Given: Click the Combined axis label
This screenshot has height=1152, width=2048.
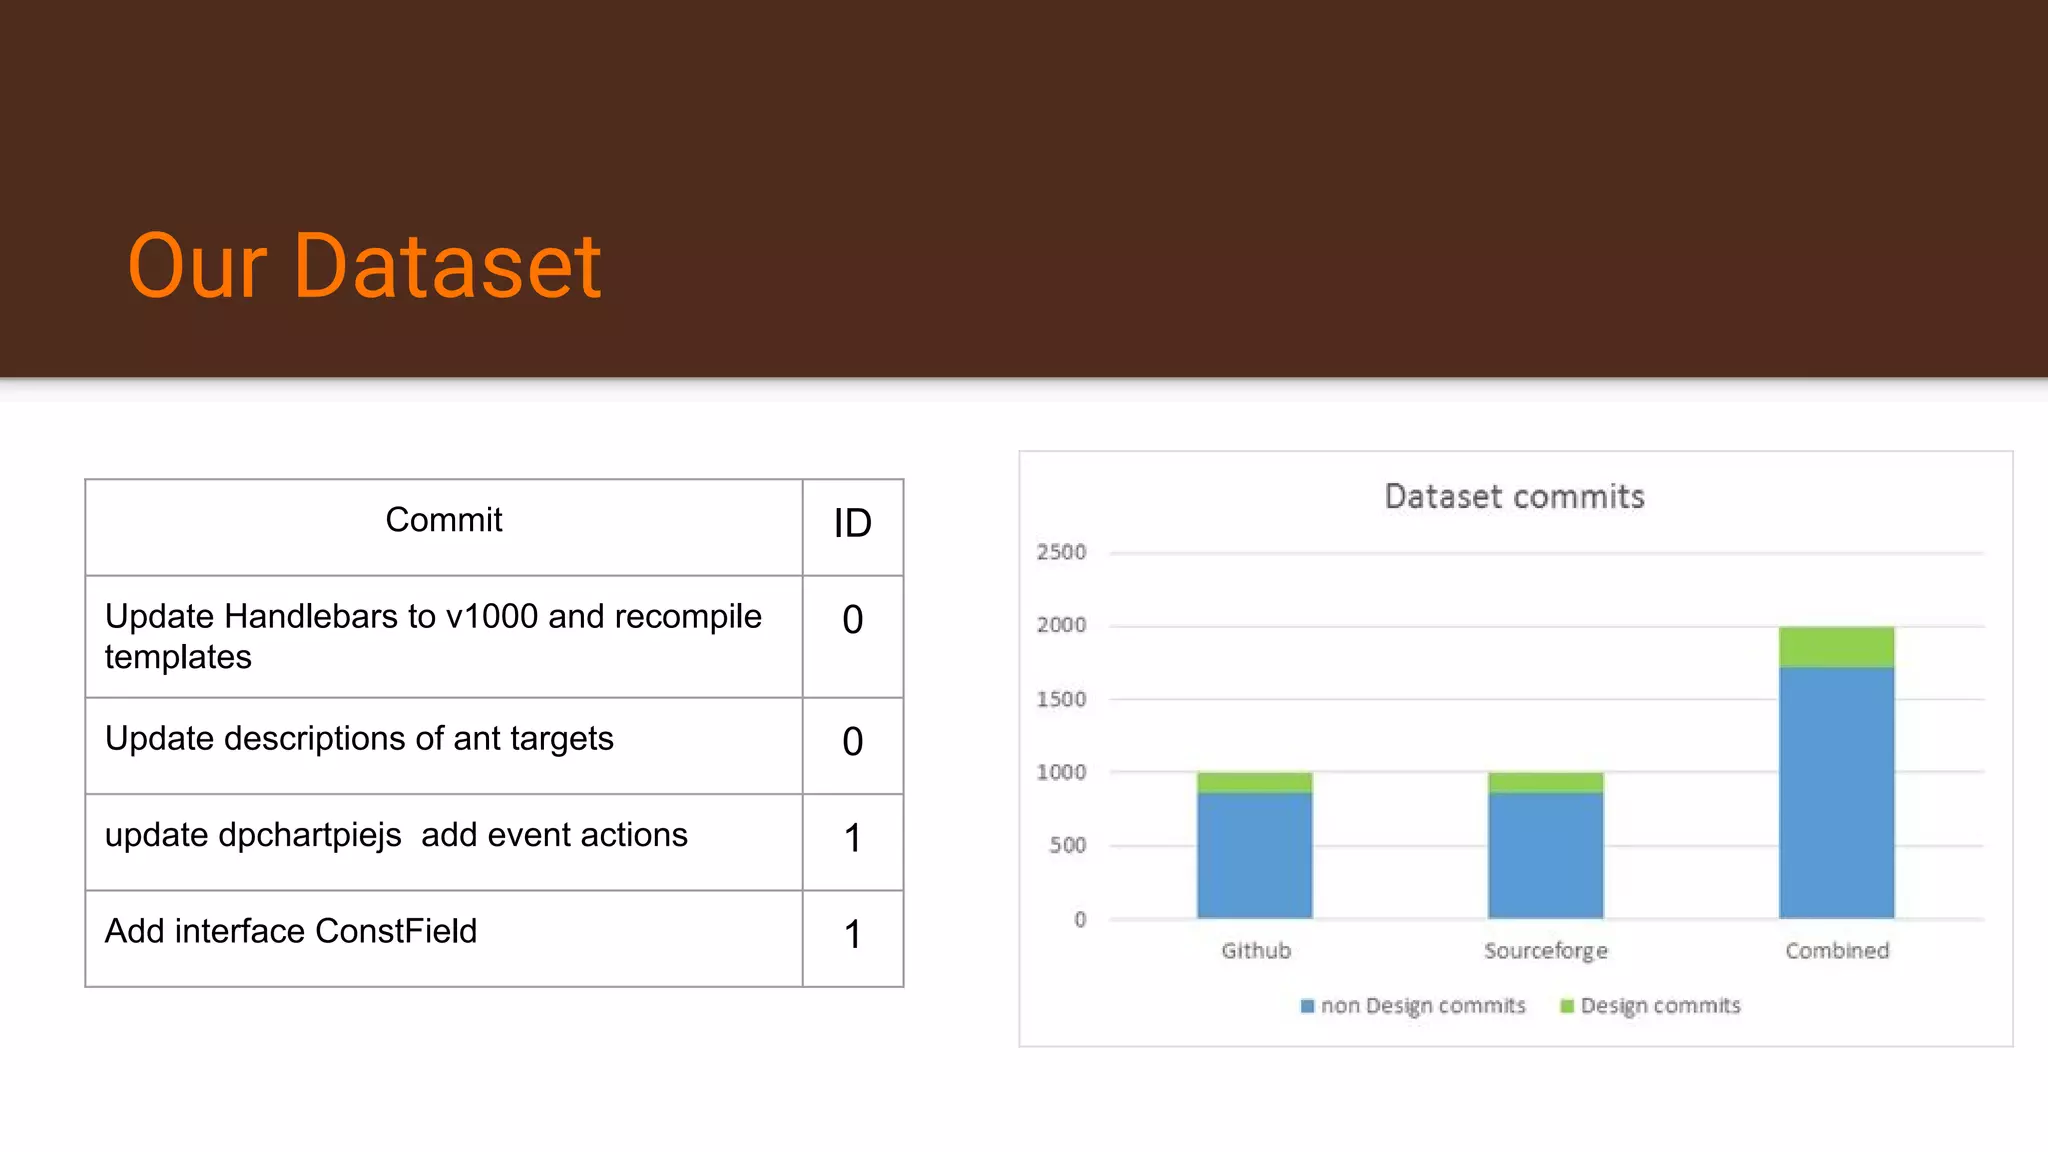Looking at the screenshot, I should [x=1837, y=951].
